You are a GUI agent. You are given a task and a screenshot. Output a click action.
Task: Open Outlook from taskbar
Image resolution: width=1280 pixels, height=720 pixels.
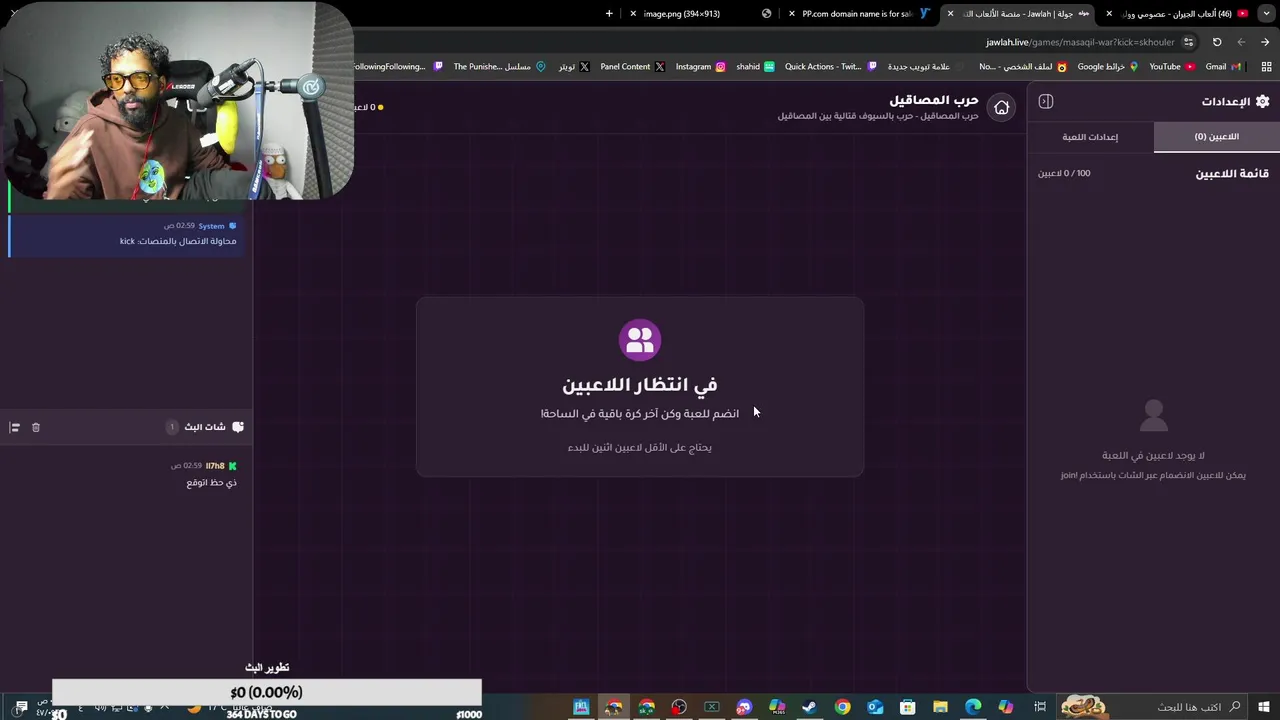tap(875, 707)
